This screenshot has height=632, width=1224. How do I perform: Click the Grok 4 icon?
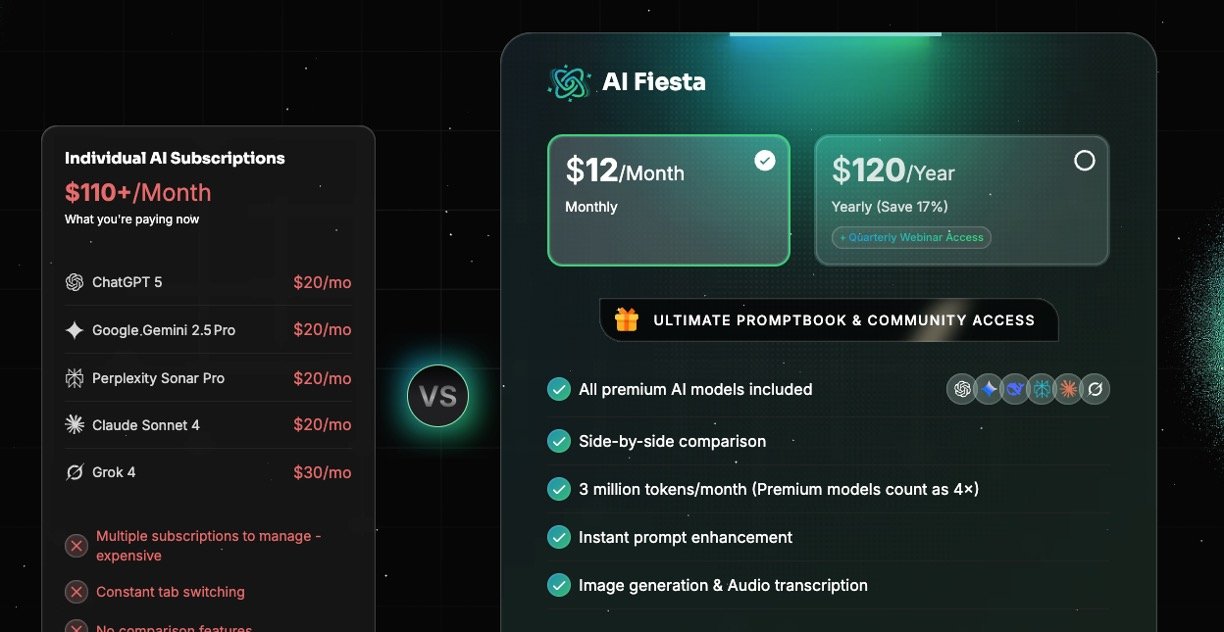74,472
